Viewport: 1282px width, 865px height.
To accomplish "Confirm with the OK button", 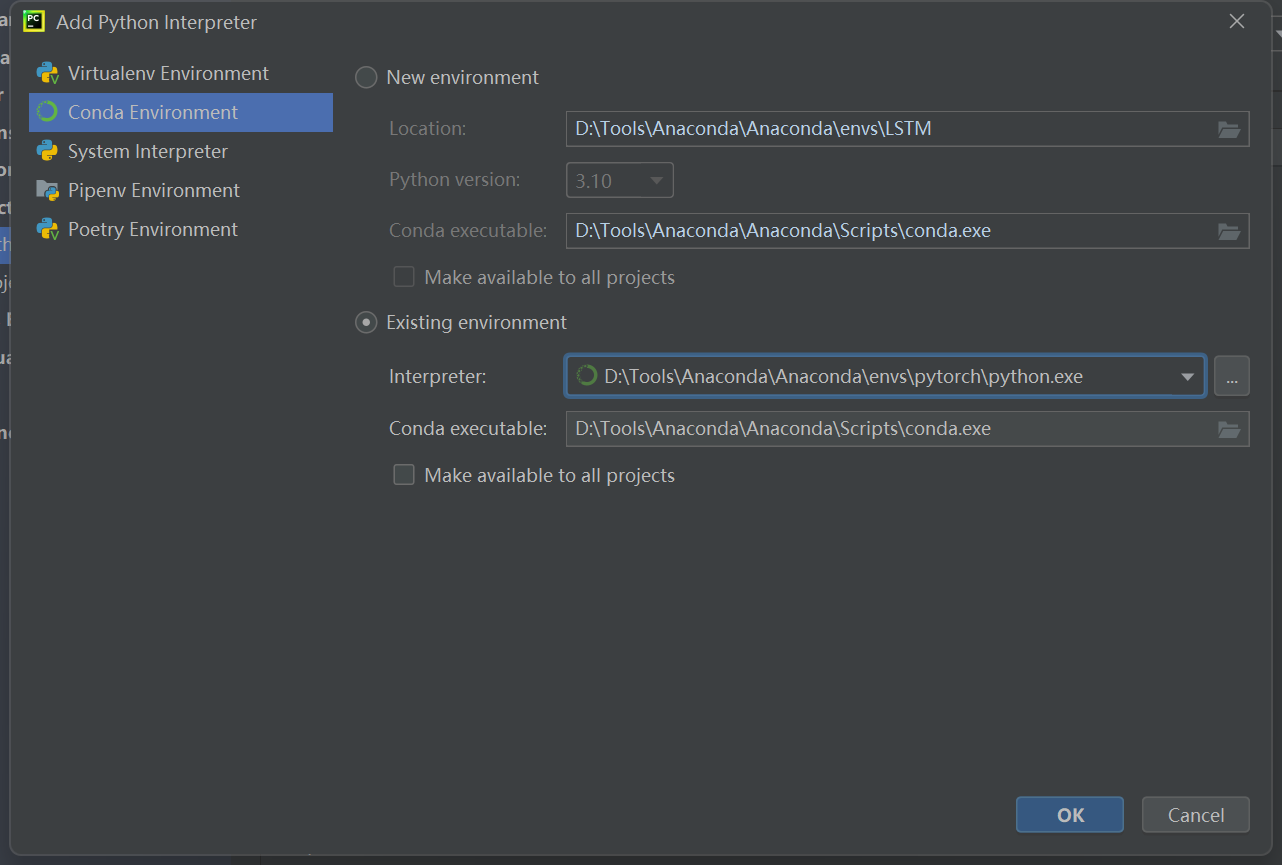I will pyautogui.click(x=1069, y=815).
